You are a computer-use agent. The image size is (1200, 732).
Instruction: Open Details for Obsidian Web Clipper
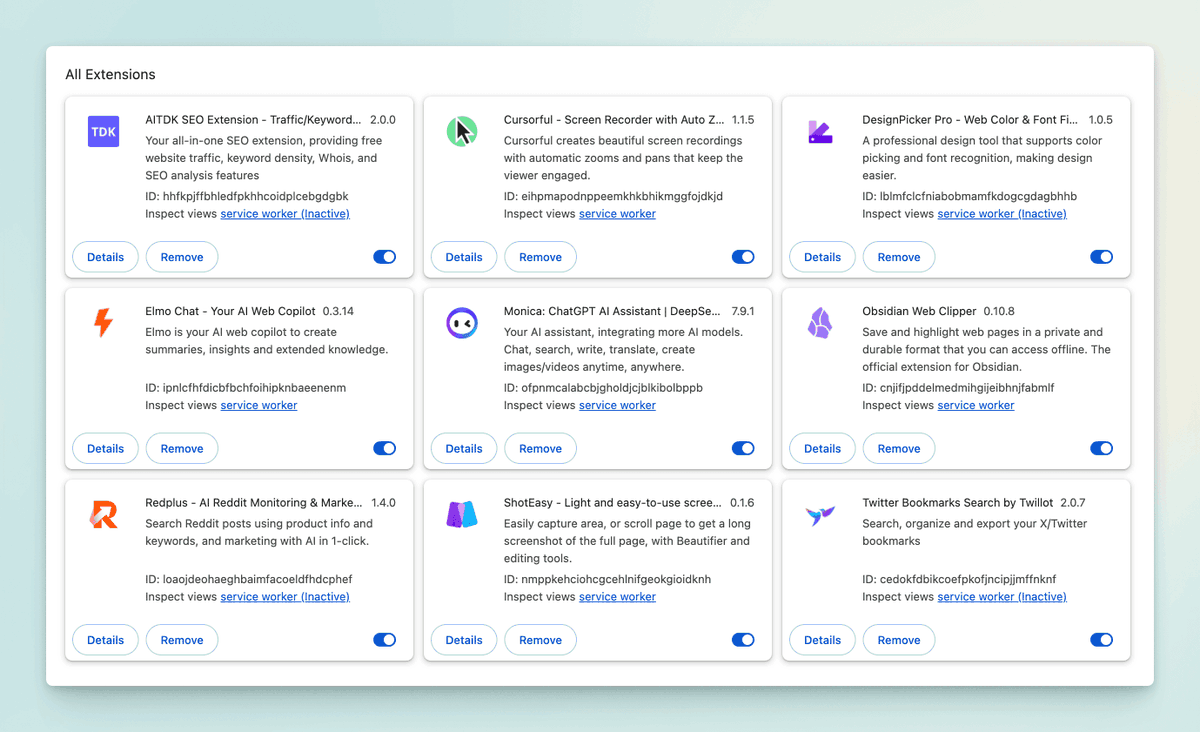[822, 448]
